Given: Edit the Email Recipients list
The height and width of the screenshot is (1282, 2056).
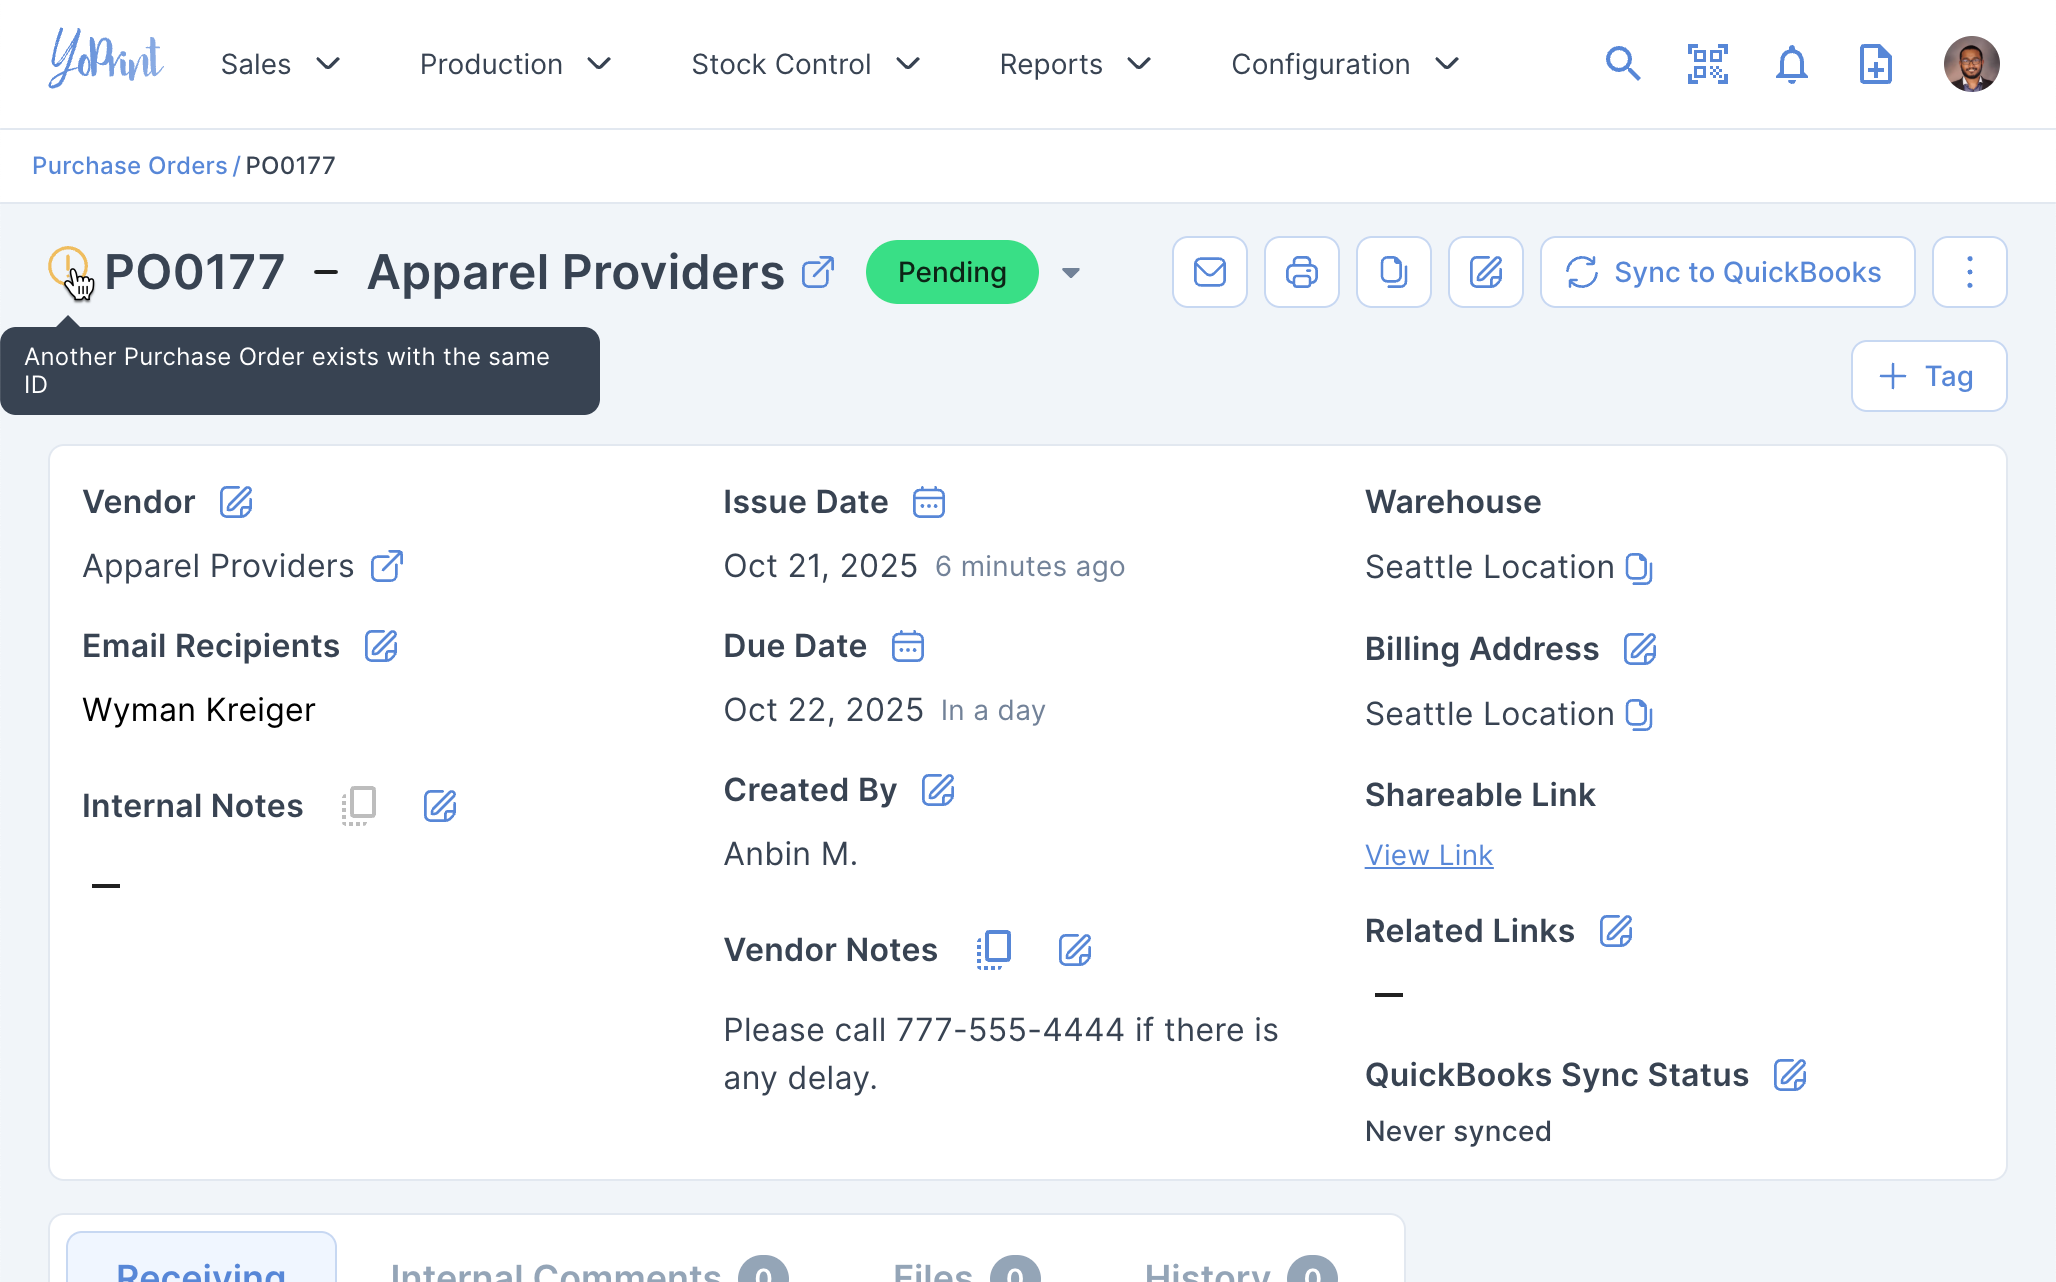Looking at the screenshot, I should pyautogui.click(x=381, y=646).
